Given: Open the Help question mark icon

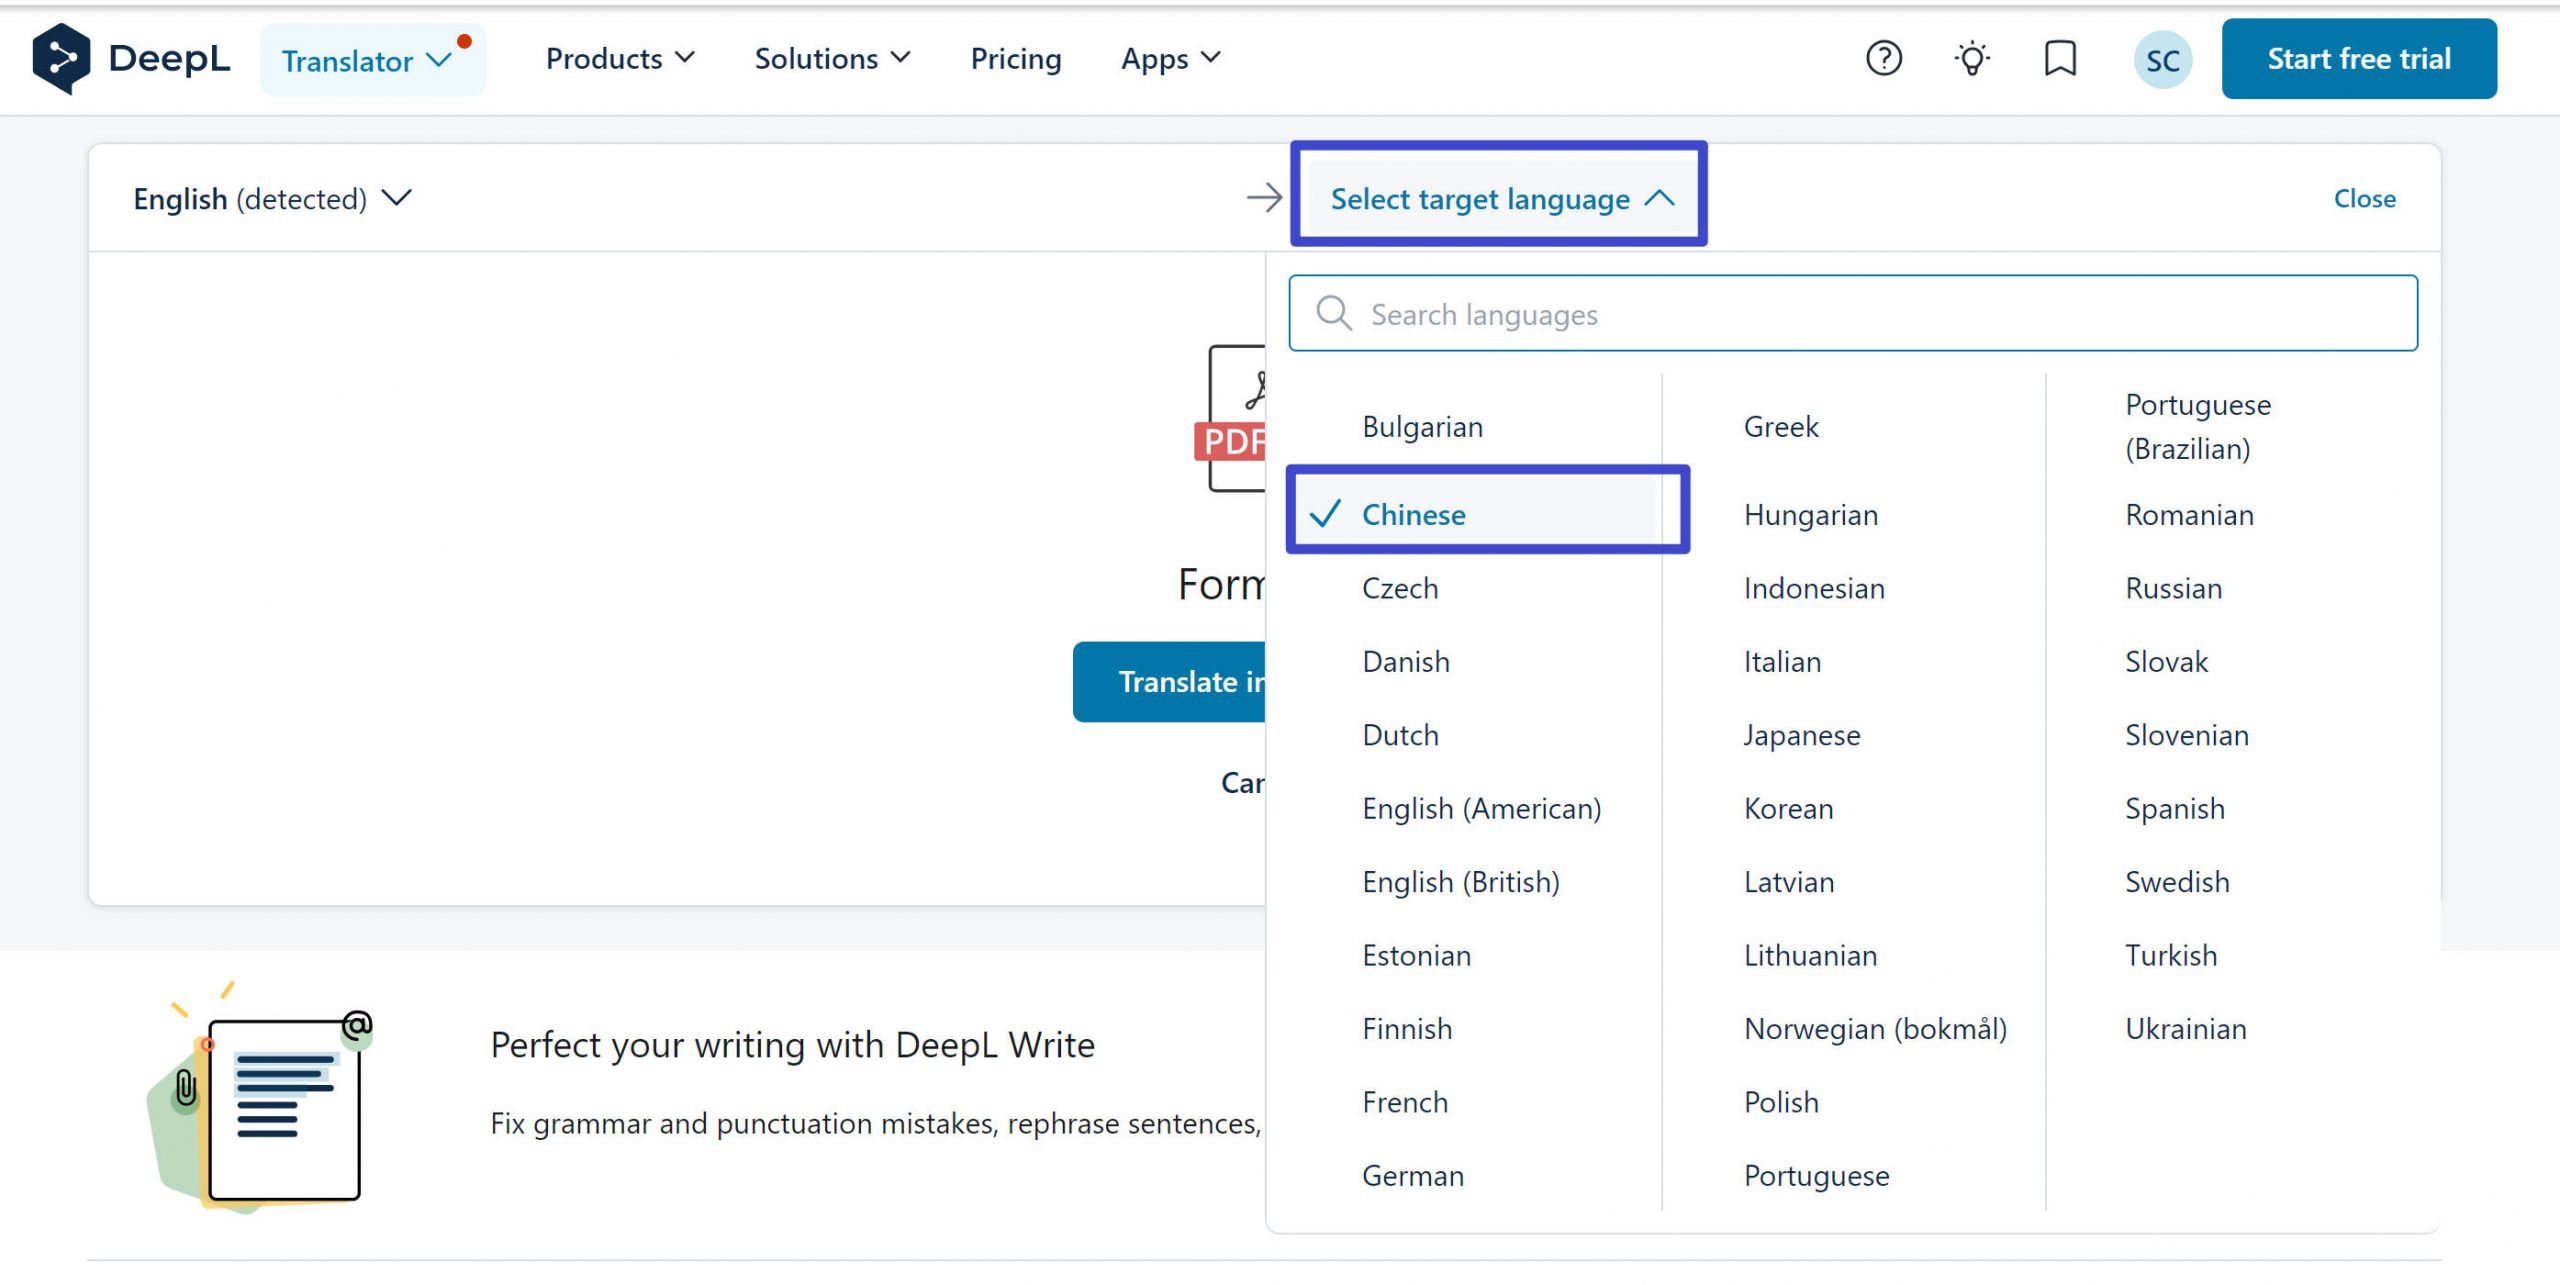Looking at the screenshot, I should (1884, 58).
